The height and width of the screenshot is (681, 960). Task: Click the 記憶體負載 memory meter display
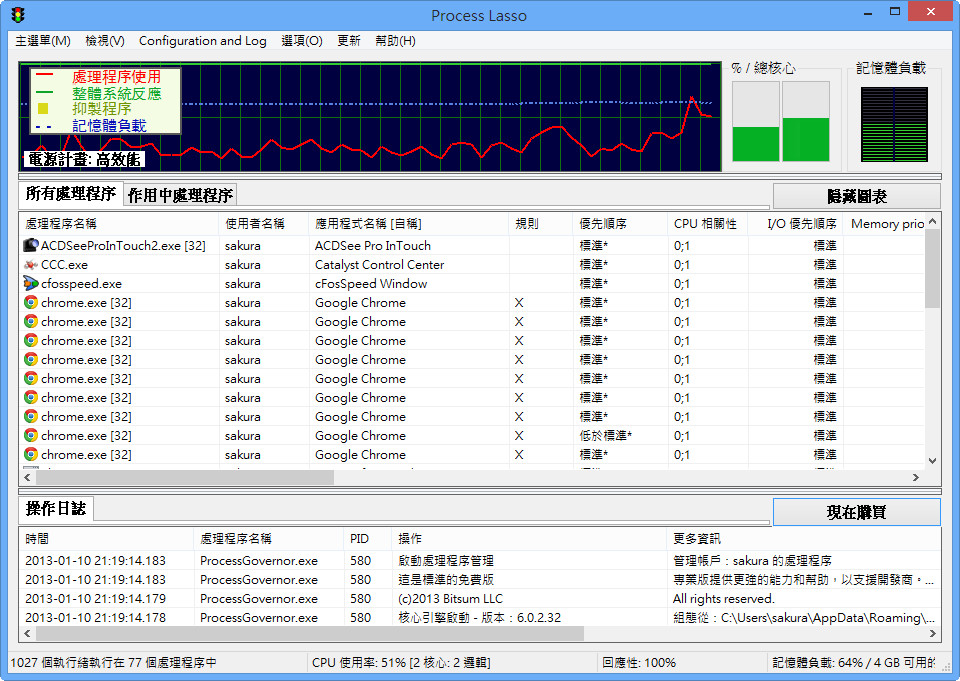894,124
